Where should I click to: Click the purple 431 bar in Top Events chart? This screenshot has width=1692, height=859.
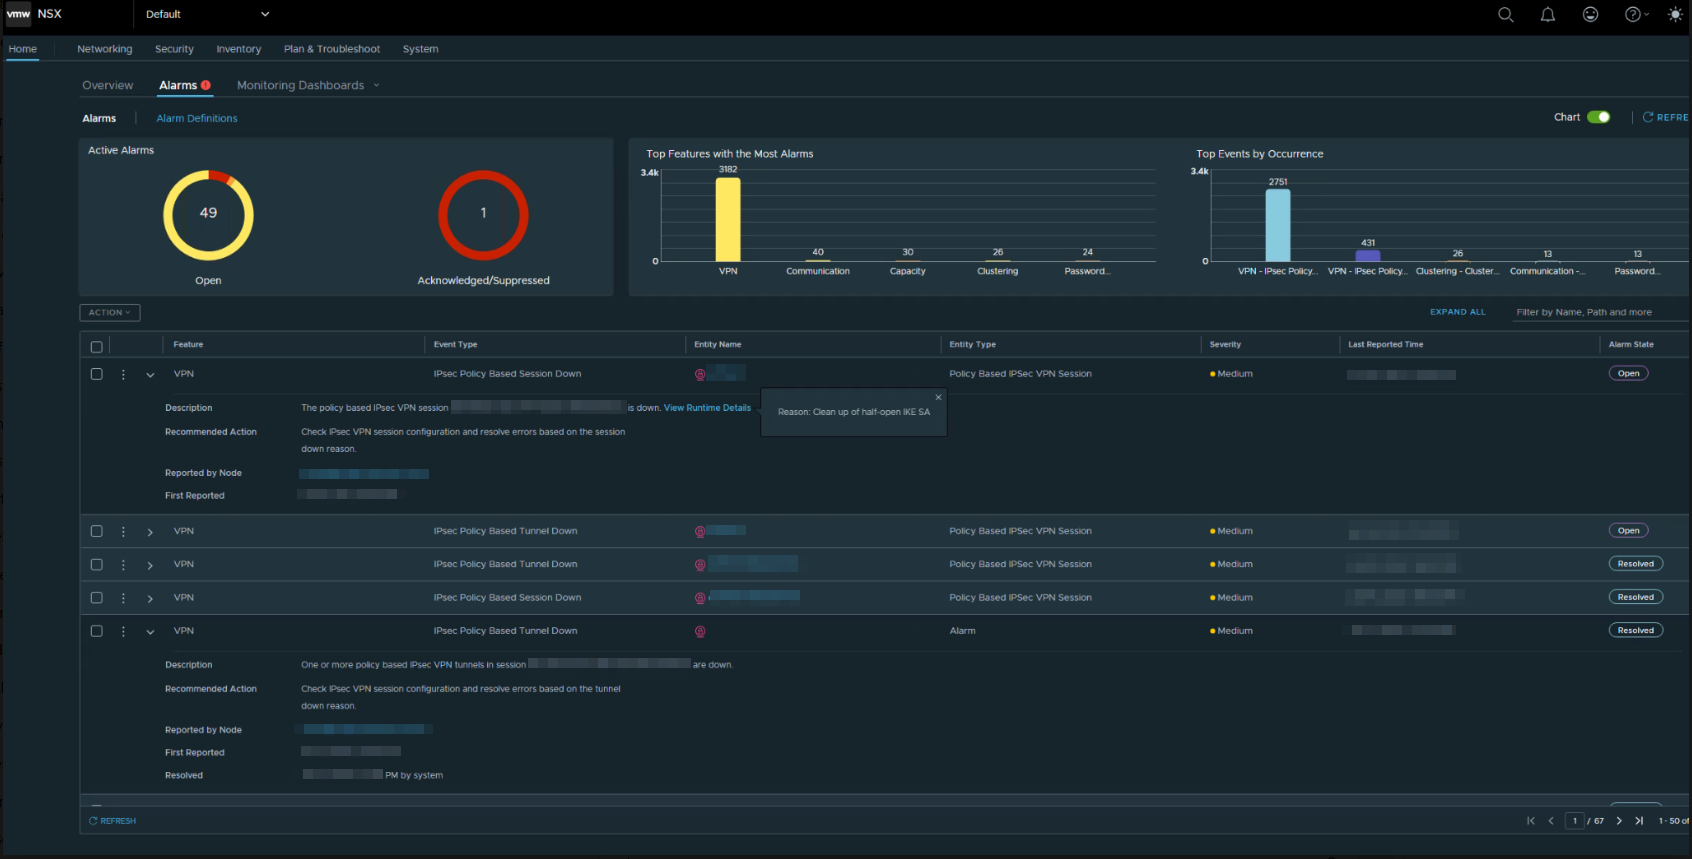tap(1368, 256)
